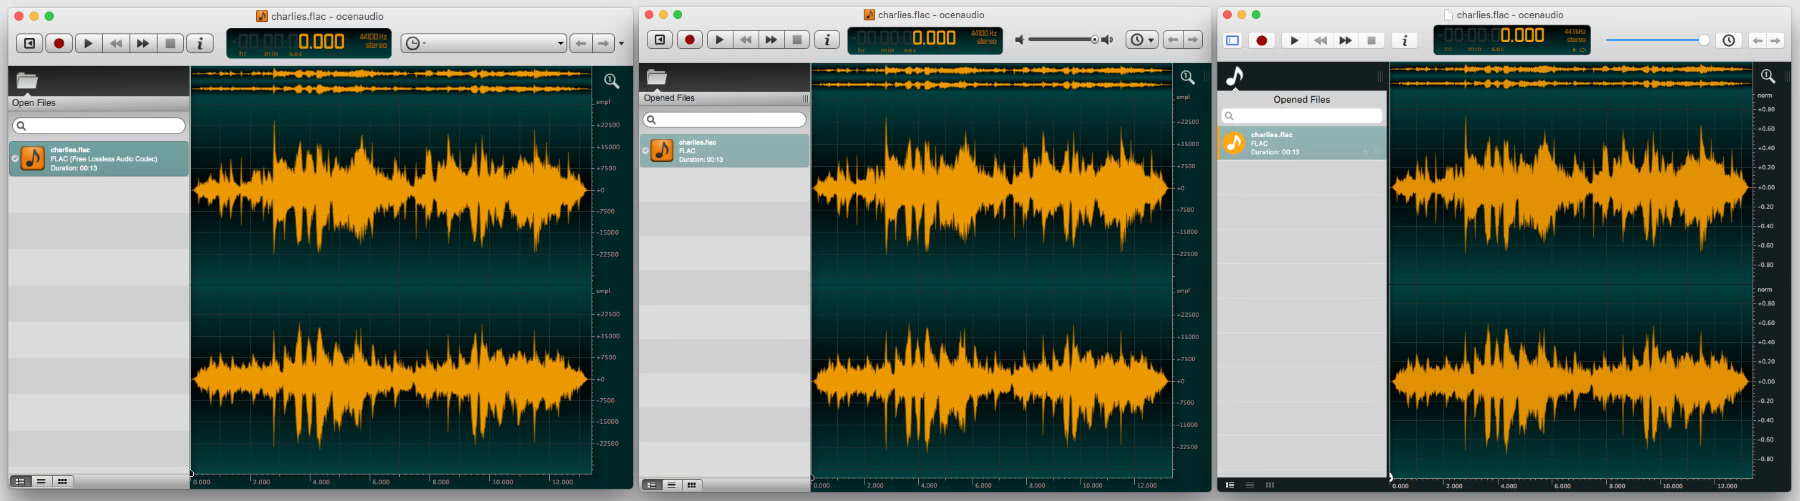
Task: Switch to grid view in right window
Action: 1270,485
